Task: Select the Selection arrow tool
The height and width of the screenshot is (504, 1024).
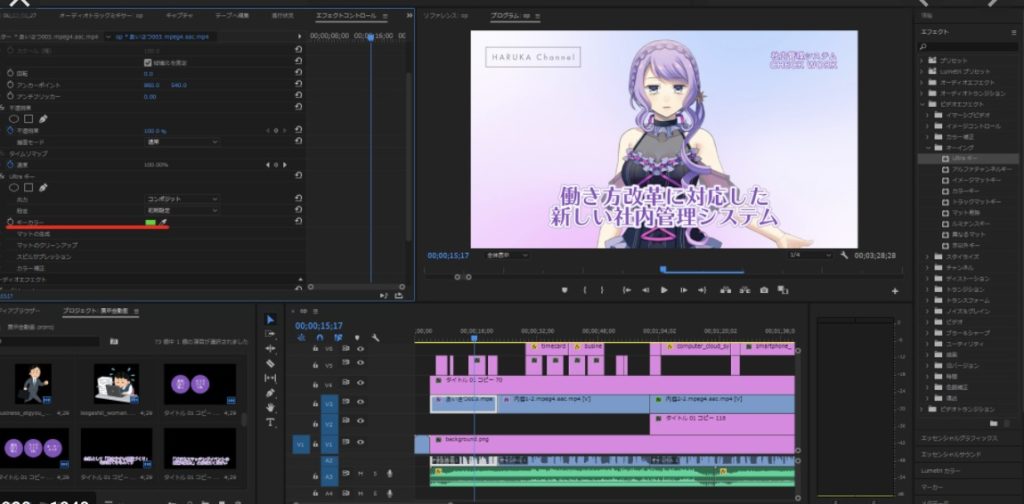Action: pyautogui.click(x=270, y=319)
